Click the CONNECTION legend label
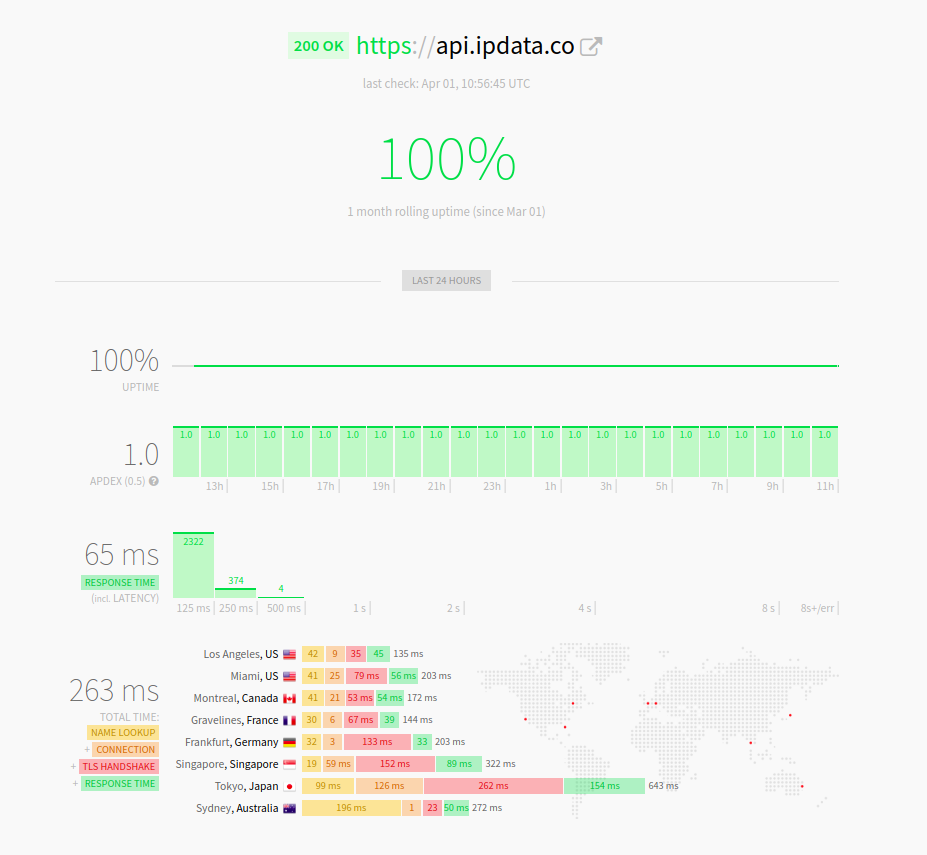Screen dimensions: 927x855 coord(125,750)
